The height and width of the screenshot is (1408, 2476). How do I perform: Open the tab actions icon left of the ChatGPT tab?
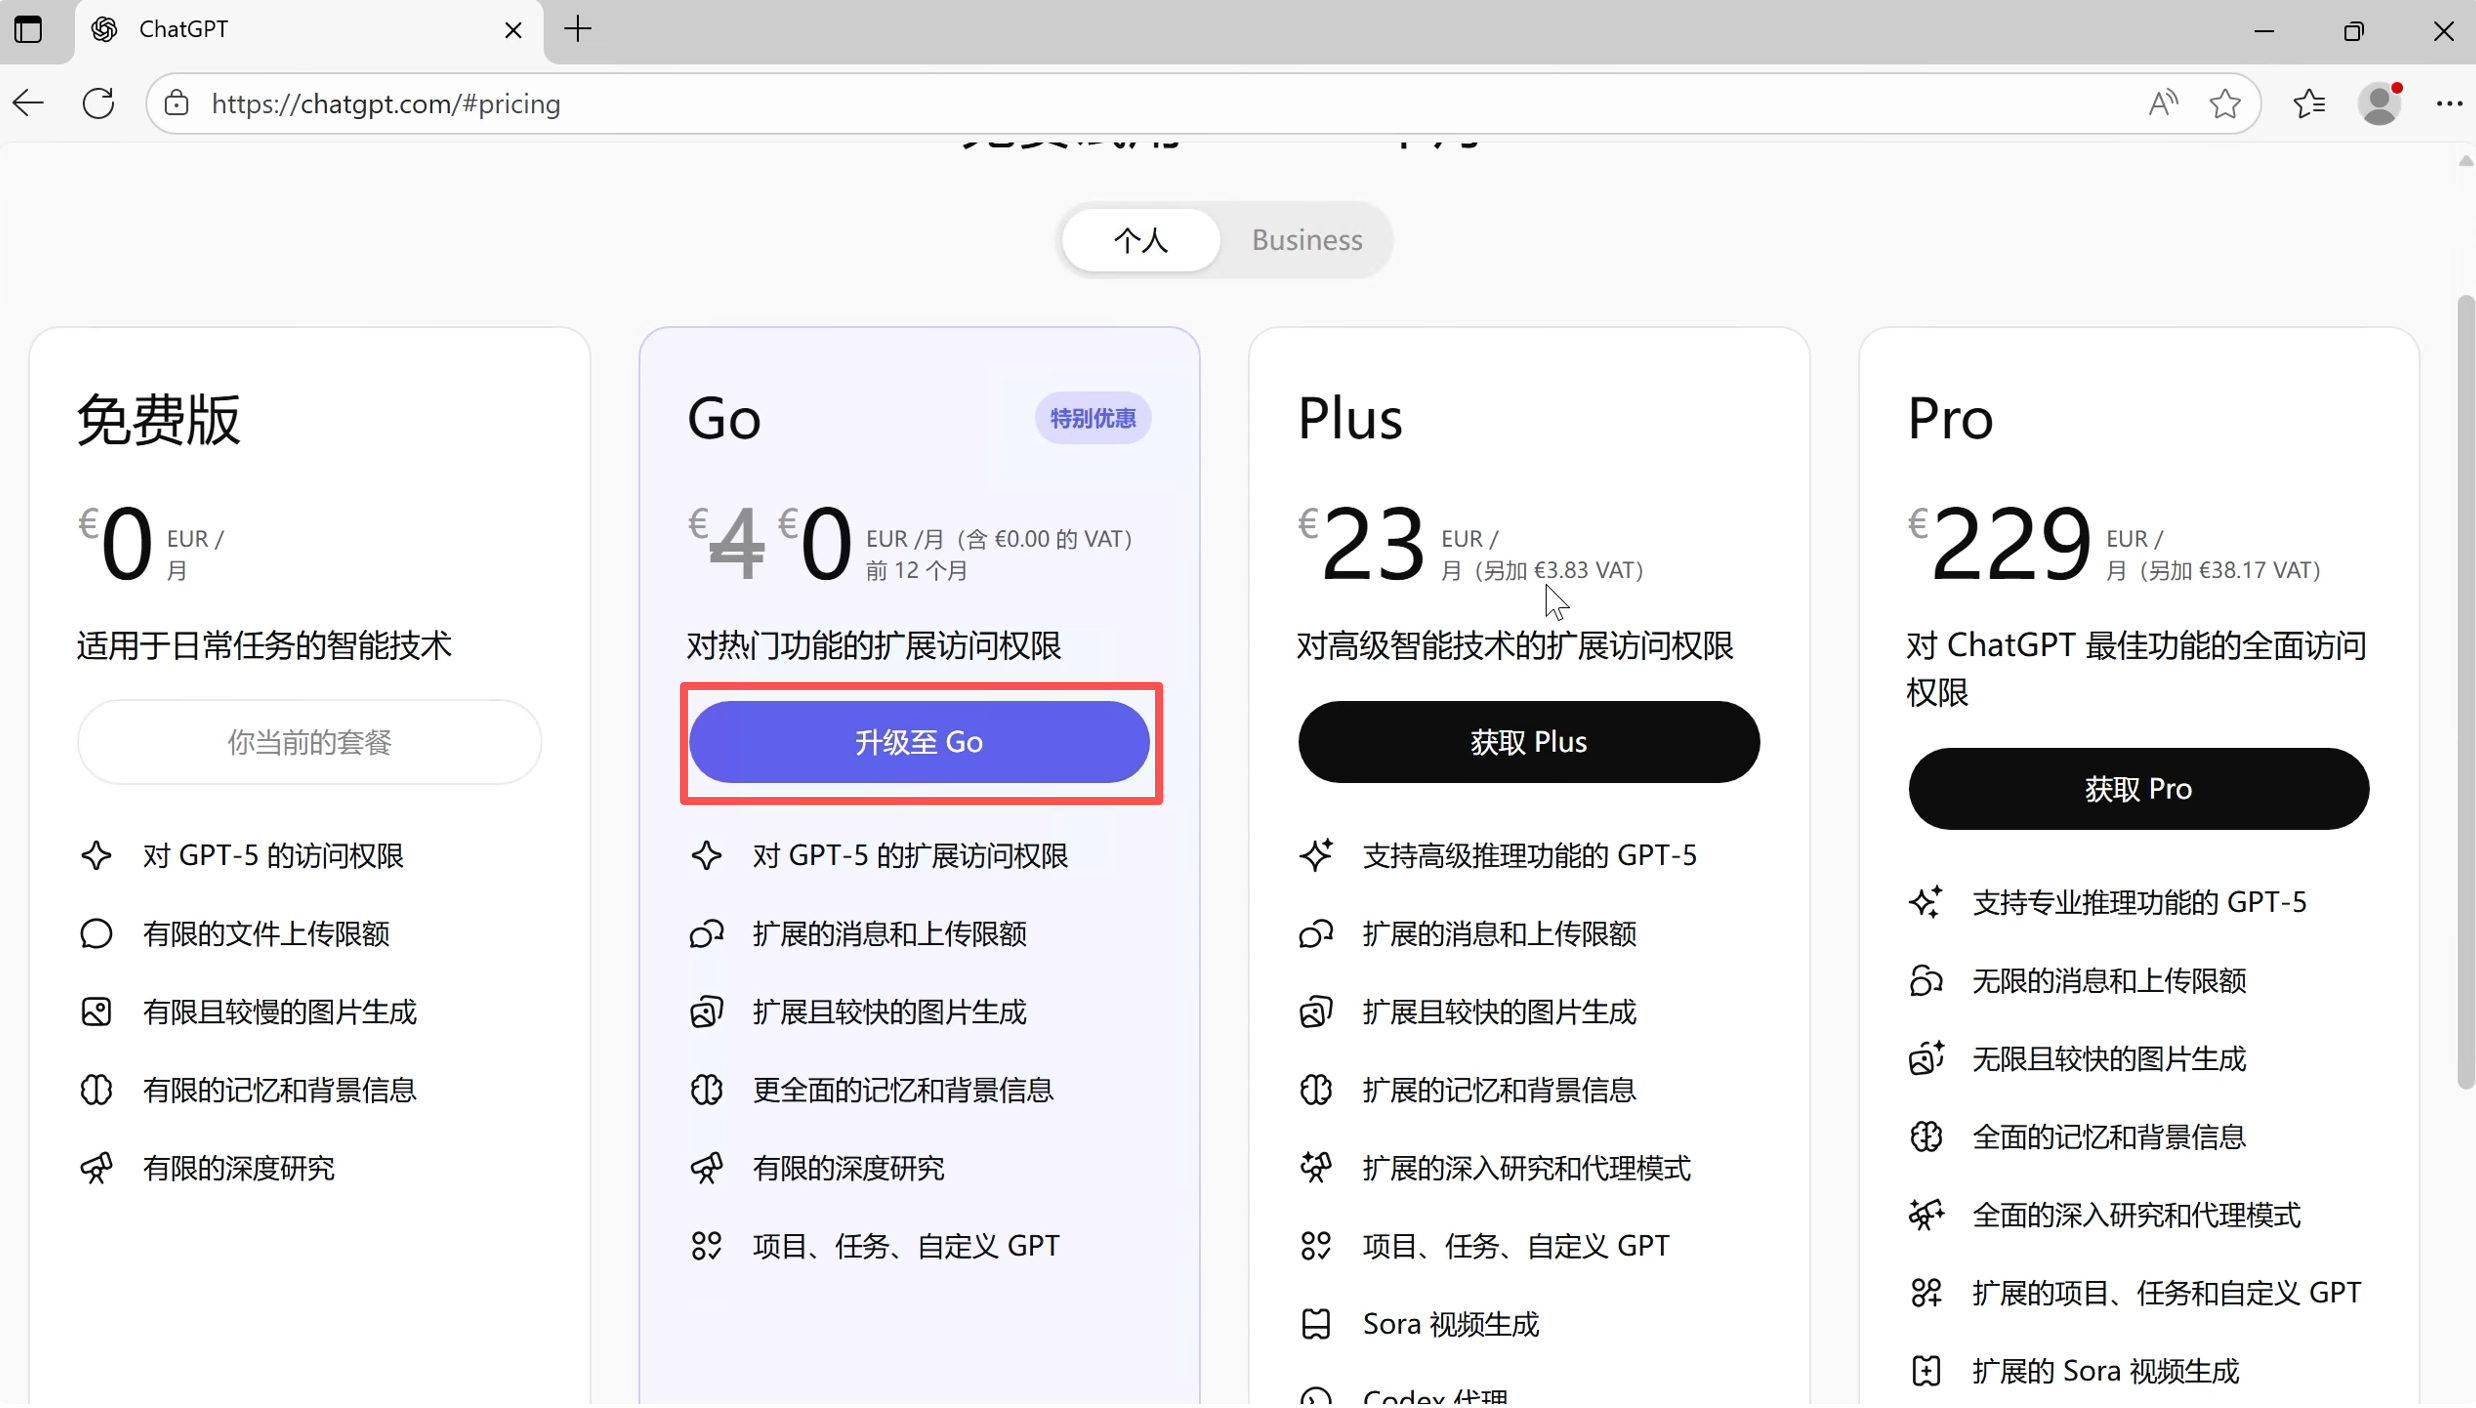(x=29, y=29)
